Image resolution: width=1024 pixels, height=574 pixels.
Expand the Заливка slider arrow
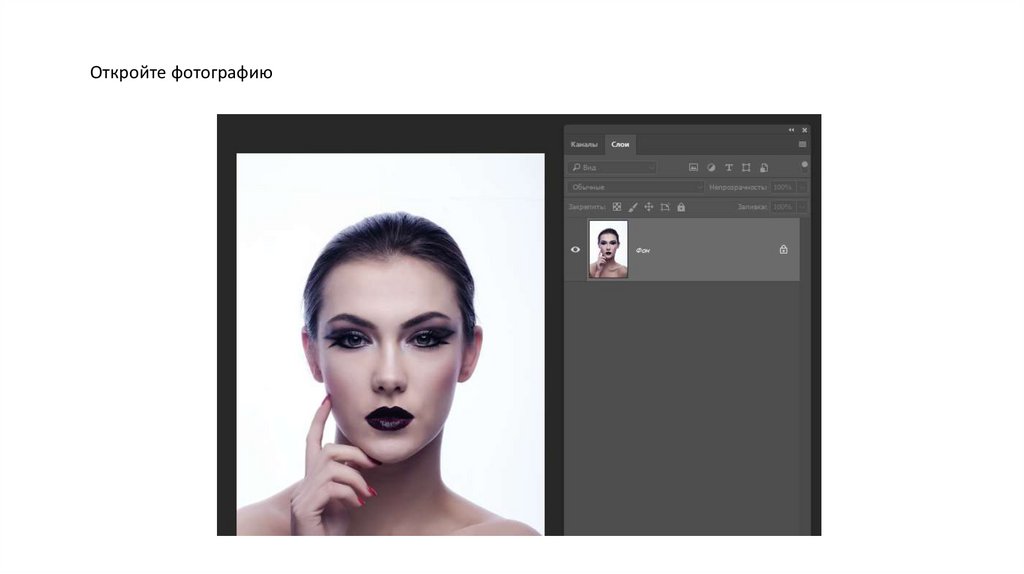pyautogui.click(x=803, y=207)
